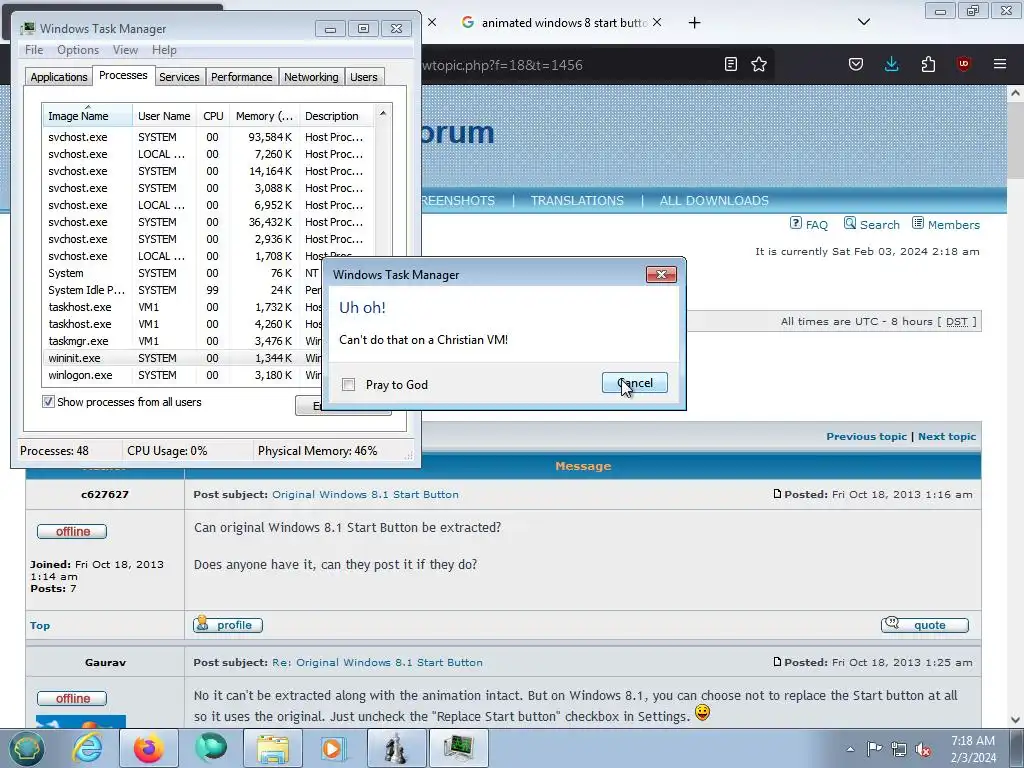Click the quote button on c627627's post
Viewport: 1024px width, 768px height.
pos(925,625)
